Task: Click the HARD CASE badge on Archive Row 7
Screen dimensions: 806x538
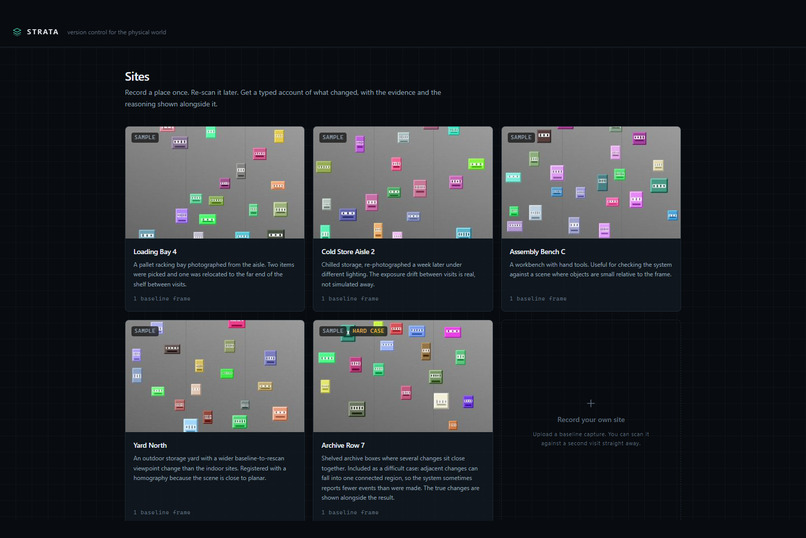Action: point(368,331)
